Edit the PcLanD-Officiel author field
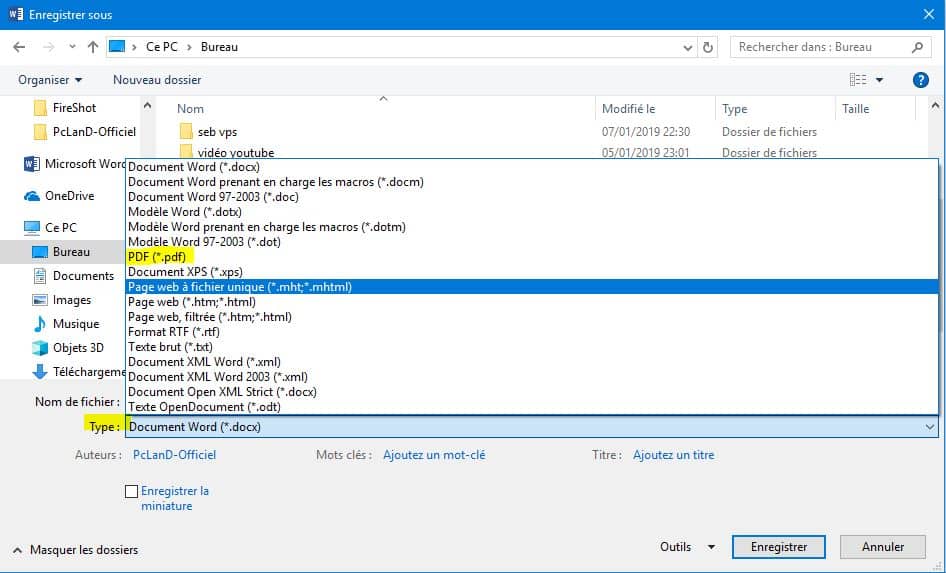The height and width of the screenshot is (573, 946). click(174, 455)
